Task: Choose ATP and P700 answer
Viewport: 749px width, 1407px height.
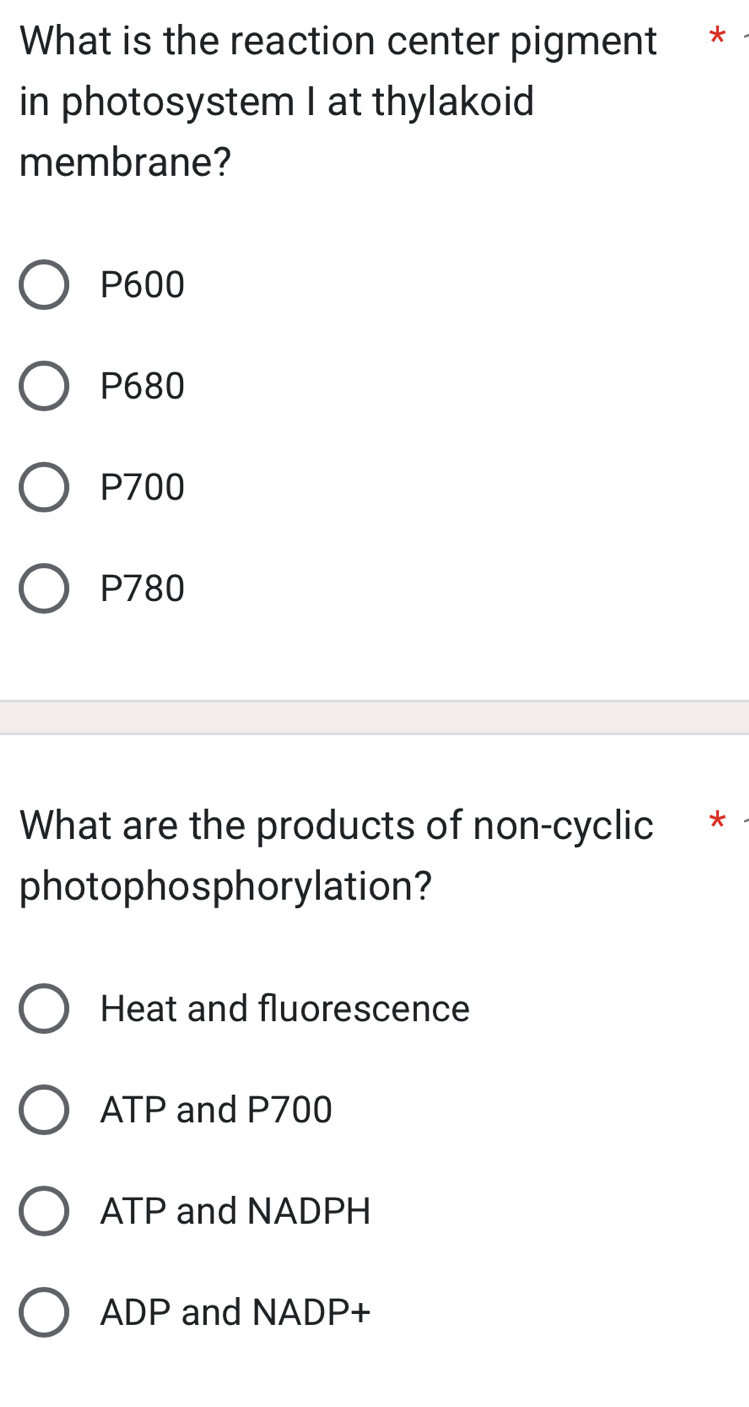Action: [x=43, y=1110]
